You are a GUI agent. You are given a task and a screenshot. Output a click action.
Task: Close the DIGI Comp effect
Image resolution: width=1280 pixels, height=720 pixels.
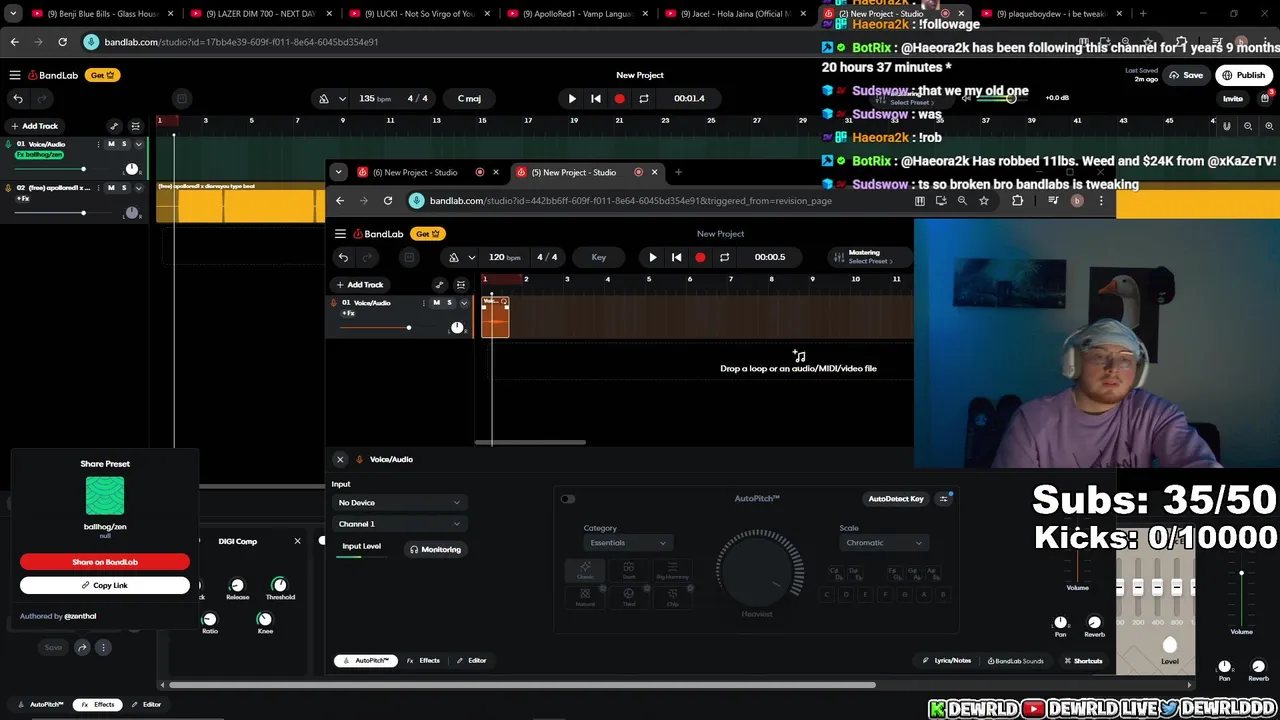297,541
